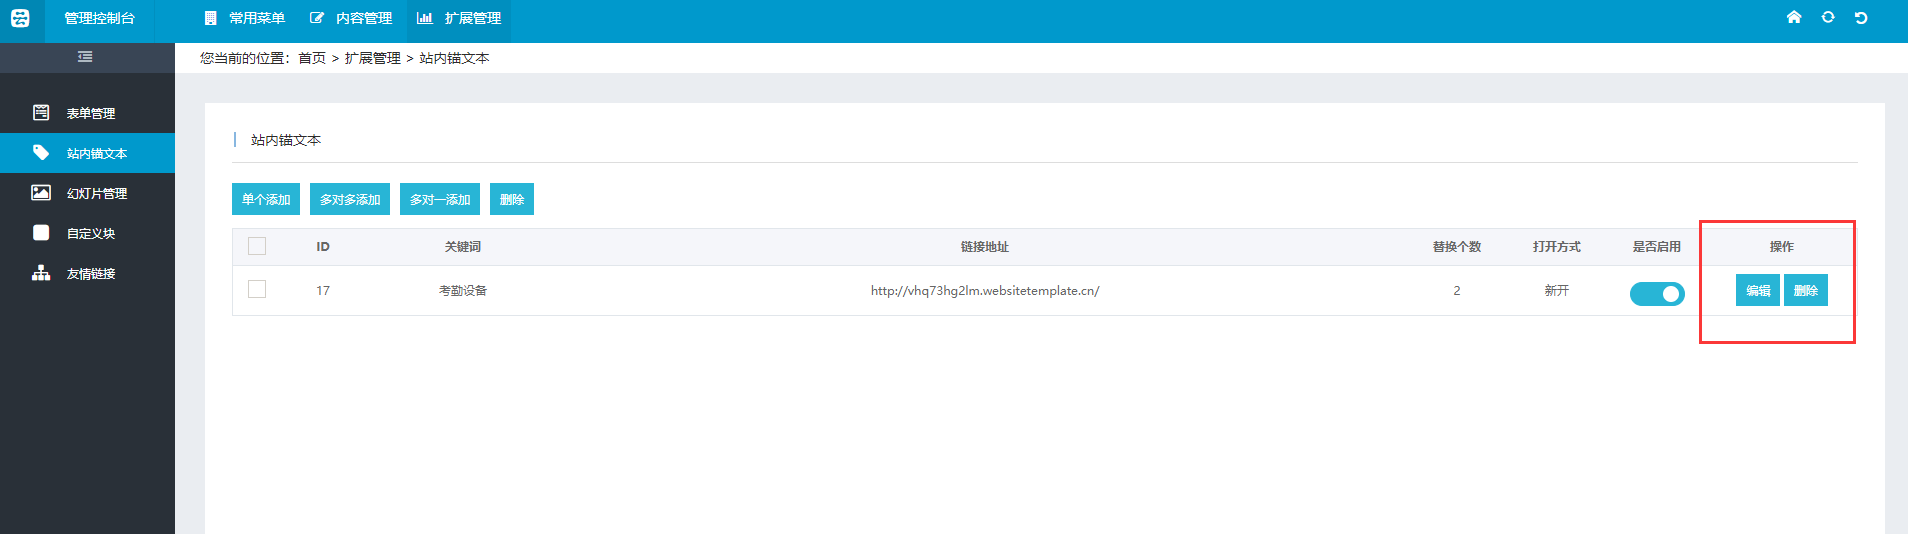The image size is (1908, 534).
Task: Click the refresh arrow icon at the top right
Action: (x=1861, y=17)
